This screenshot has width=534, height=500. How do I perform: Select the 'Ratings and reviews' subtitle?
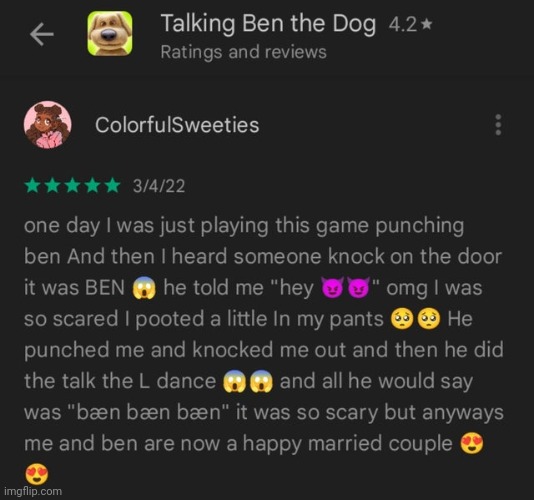coord(244,52)
